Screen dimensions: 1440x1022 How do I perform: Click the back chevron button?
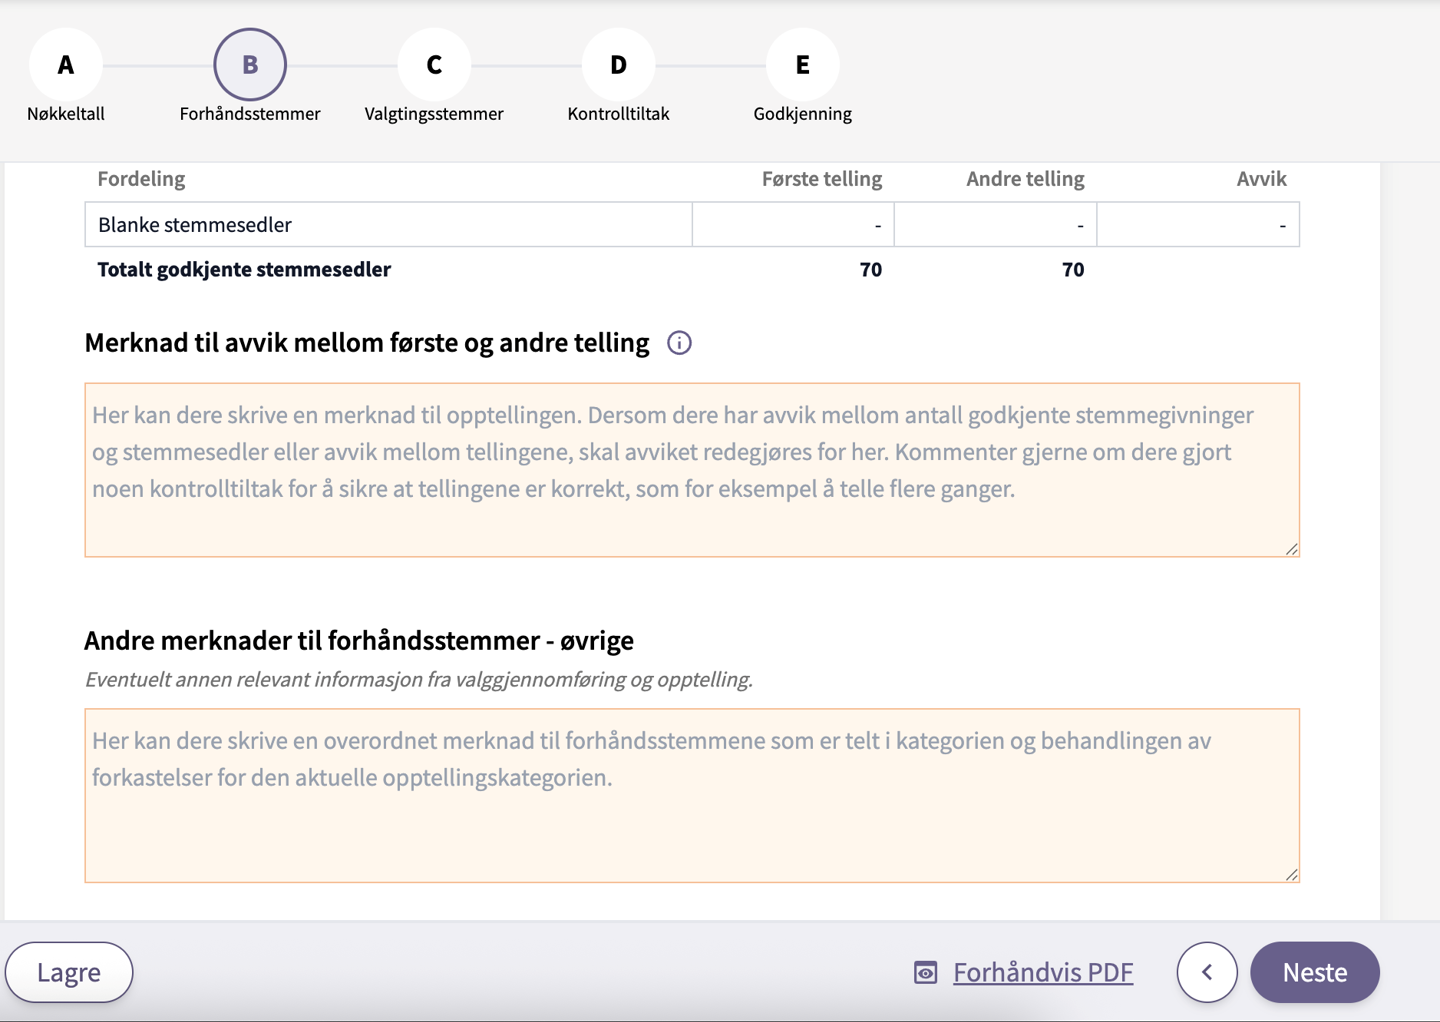(x=1207, y=972)
